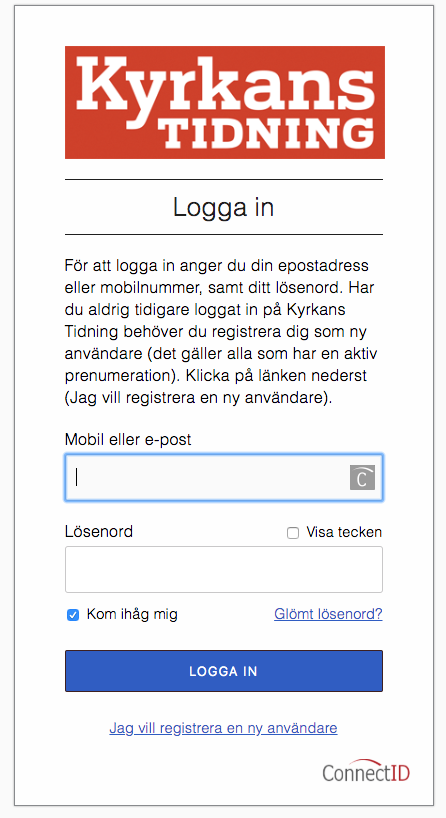Click the red ID letters in ConnectID
The width and height of the screenshot is (446, 818).
click(x=400, y=773)
